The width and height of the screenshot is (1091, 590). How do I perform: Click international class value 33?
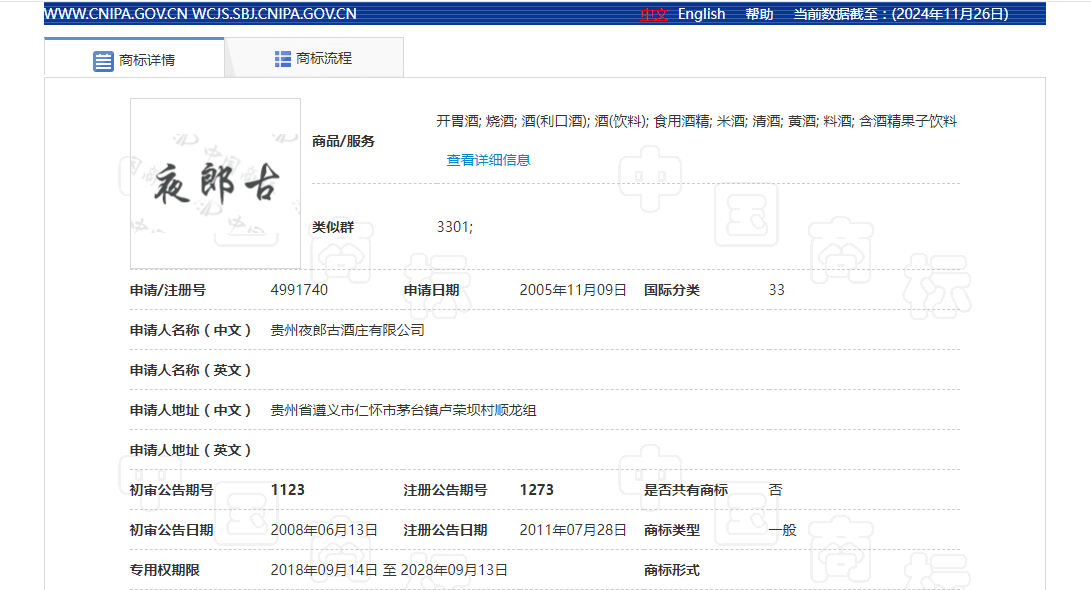(x=777, y=290)
